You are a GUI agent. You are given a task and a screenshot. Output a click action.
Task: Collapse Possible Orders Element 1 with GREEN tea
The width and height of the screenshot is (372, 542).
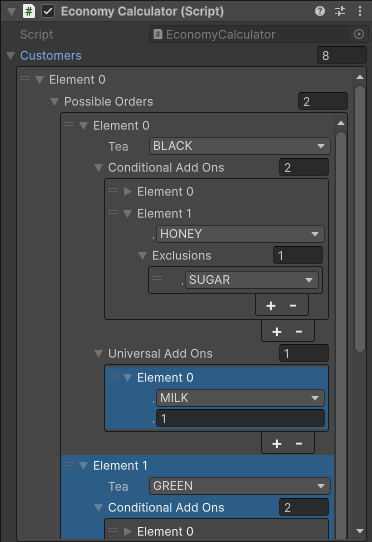[83, 466]
